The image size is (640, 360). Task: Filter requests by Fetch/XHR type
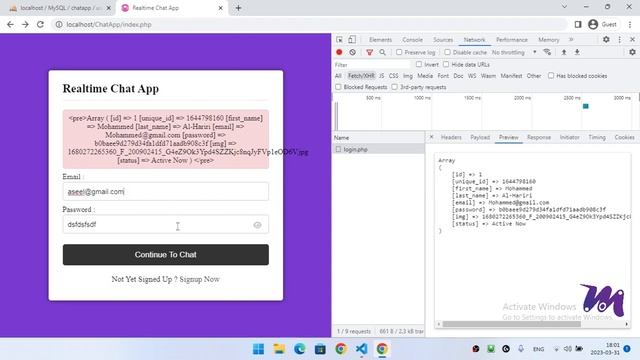pyautogui.click(x=361, y=76)
